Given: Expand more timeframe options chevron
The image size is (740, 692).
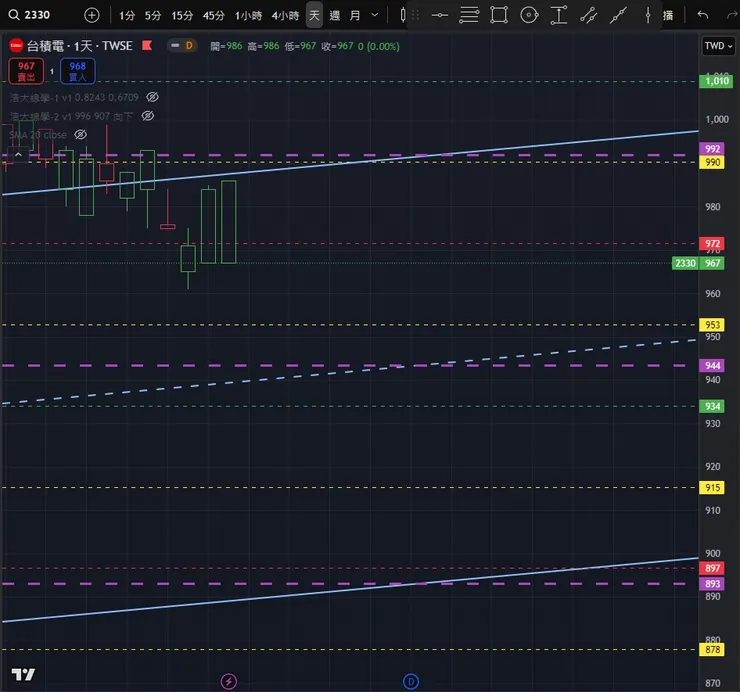Looking at the screenshot, I should tap(375, 15).
